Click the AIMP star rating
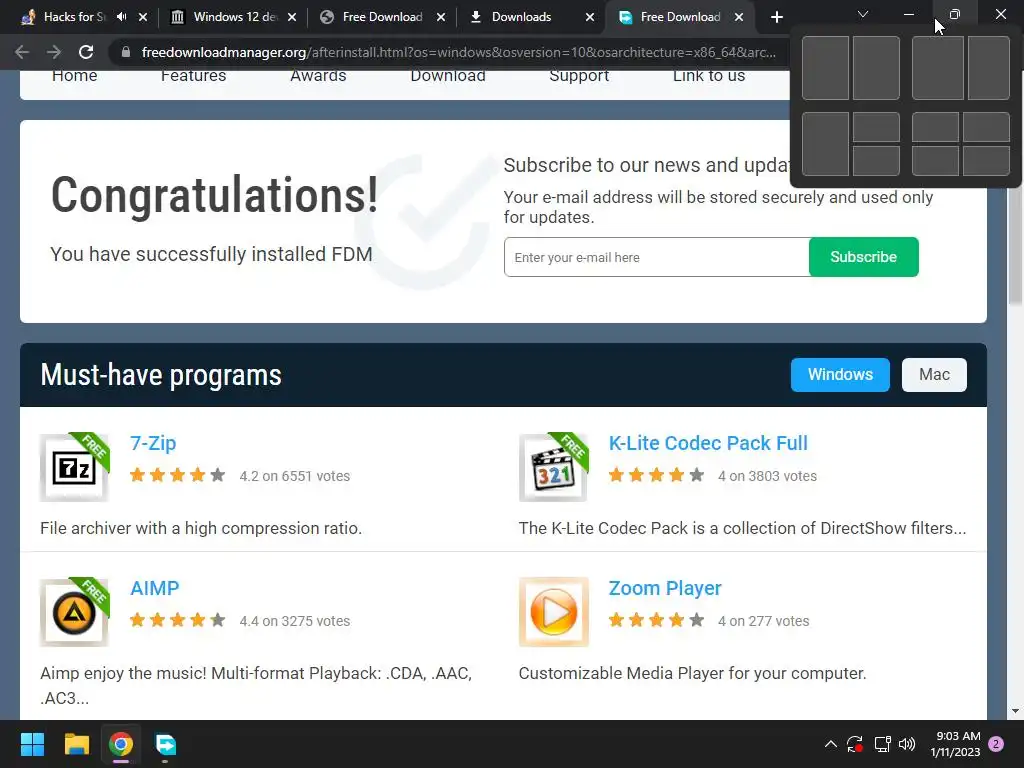The height and width of the screenshot is (768, 1024). click(x=178, y=620)
